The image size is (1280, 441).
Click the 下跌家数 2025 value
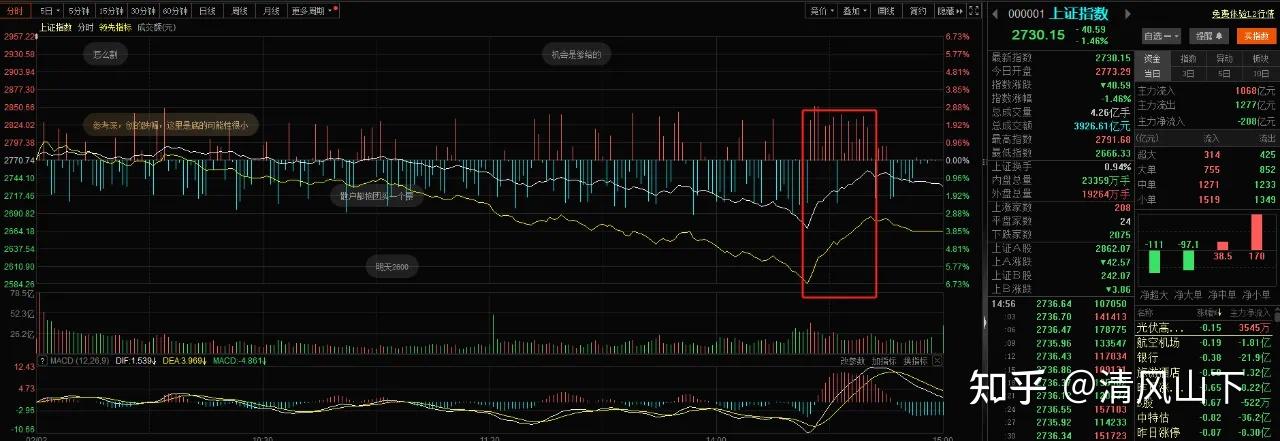point(1118,234)
